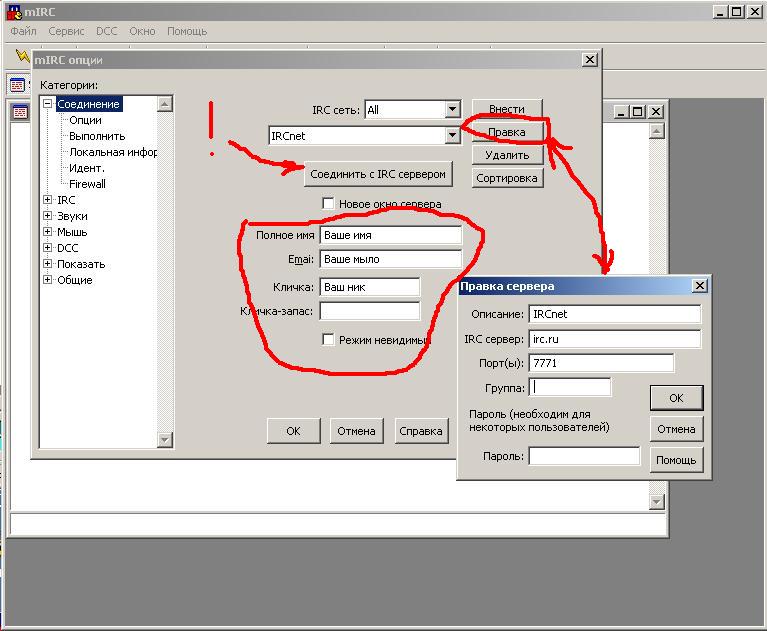Click the lightning bolt connect toolbar icon

(x=21, y=55)
